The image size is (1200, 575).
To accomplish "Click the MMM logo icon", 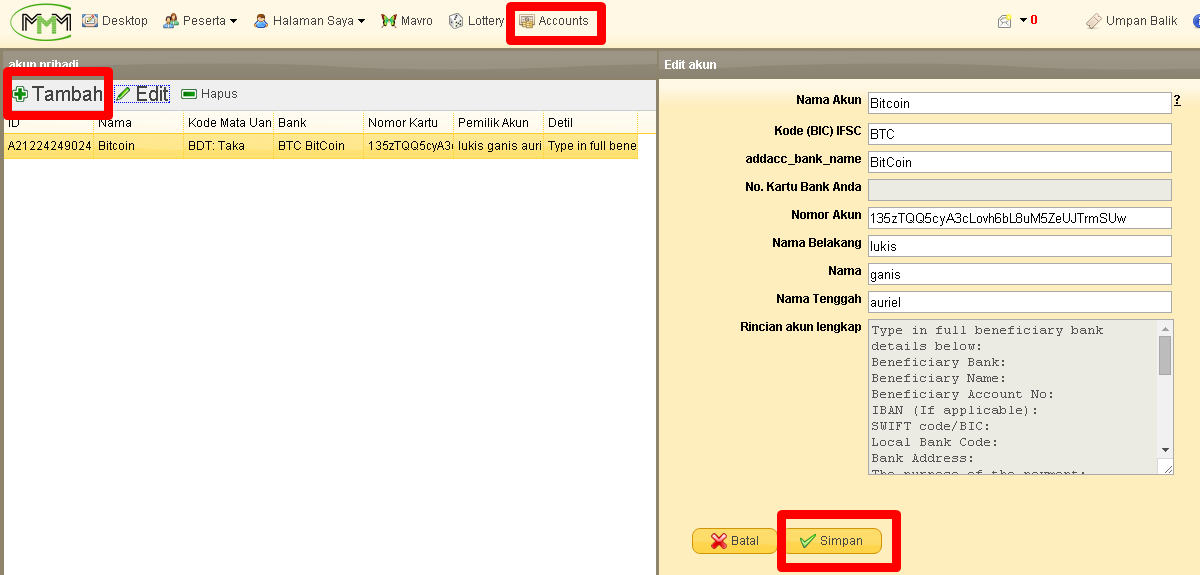I will (41, 21).
